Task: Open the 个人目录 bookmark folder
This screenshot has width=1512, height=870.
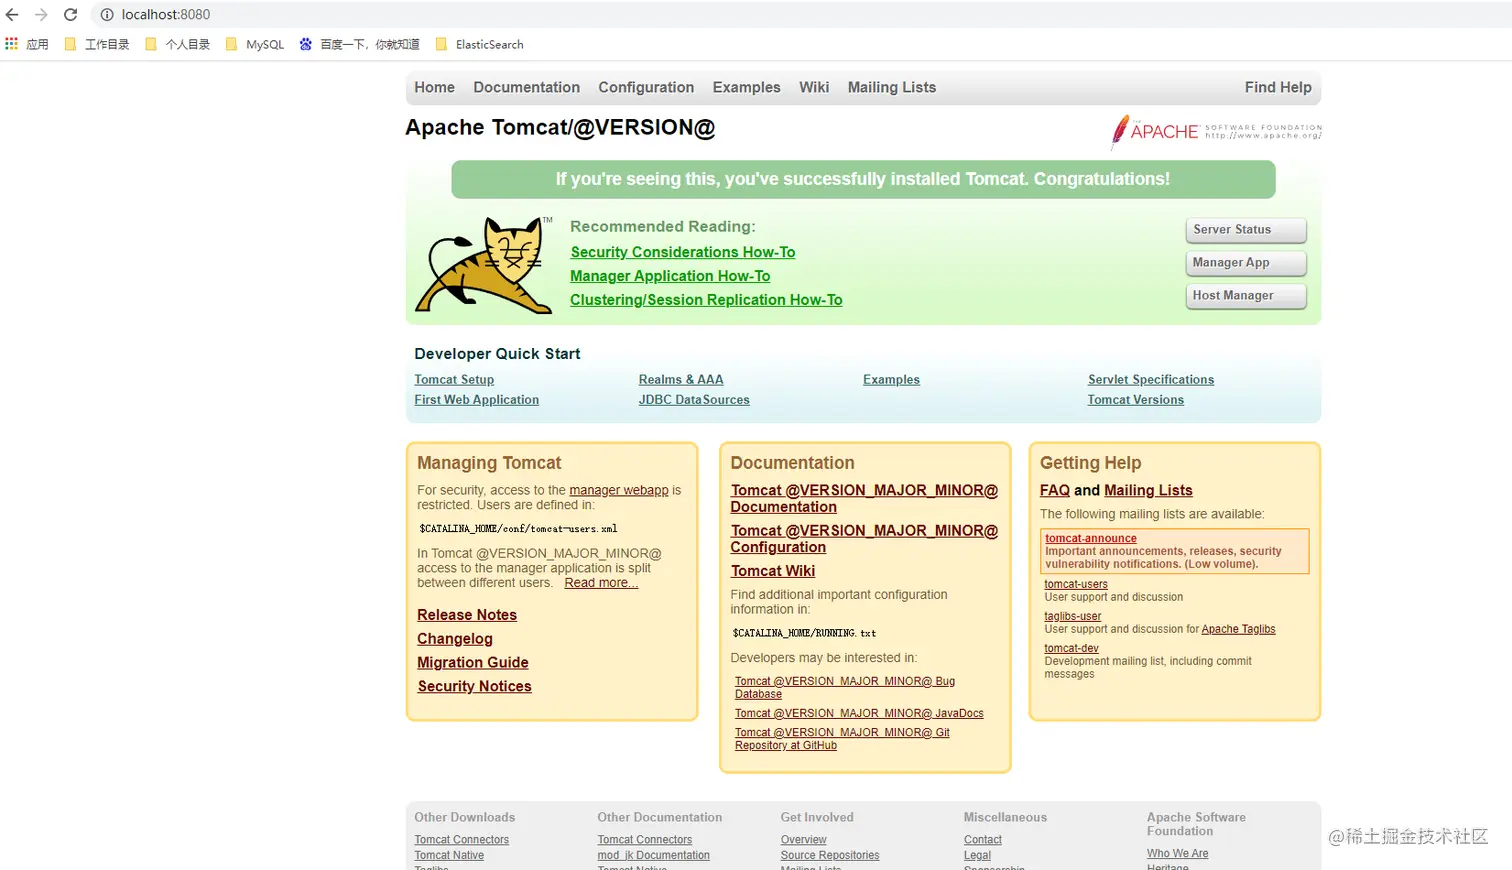Action: coord(178,44)
